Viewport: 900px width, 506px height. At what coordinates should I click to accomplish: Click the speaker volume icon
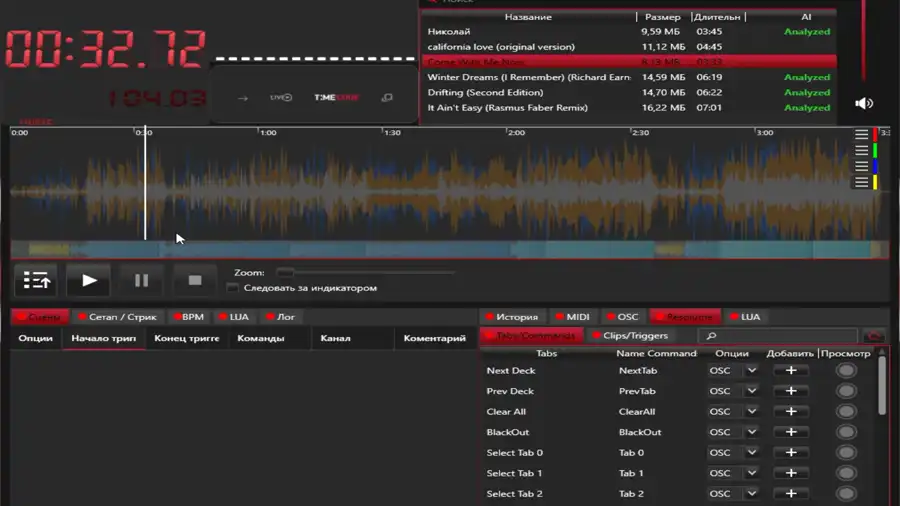tap(864, 103)
